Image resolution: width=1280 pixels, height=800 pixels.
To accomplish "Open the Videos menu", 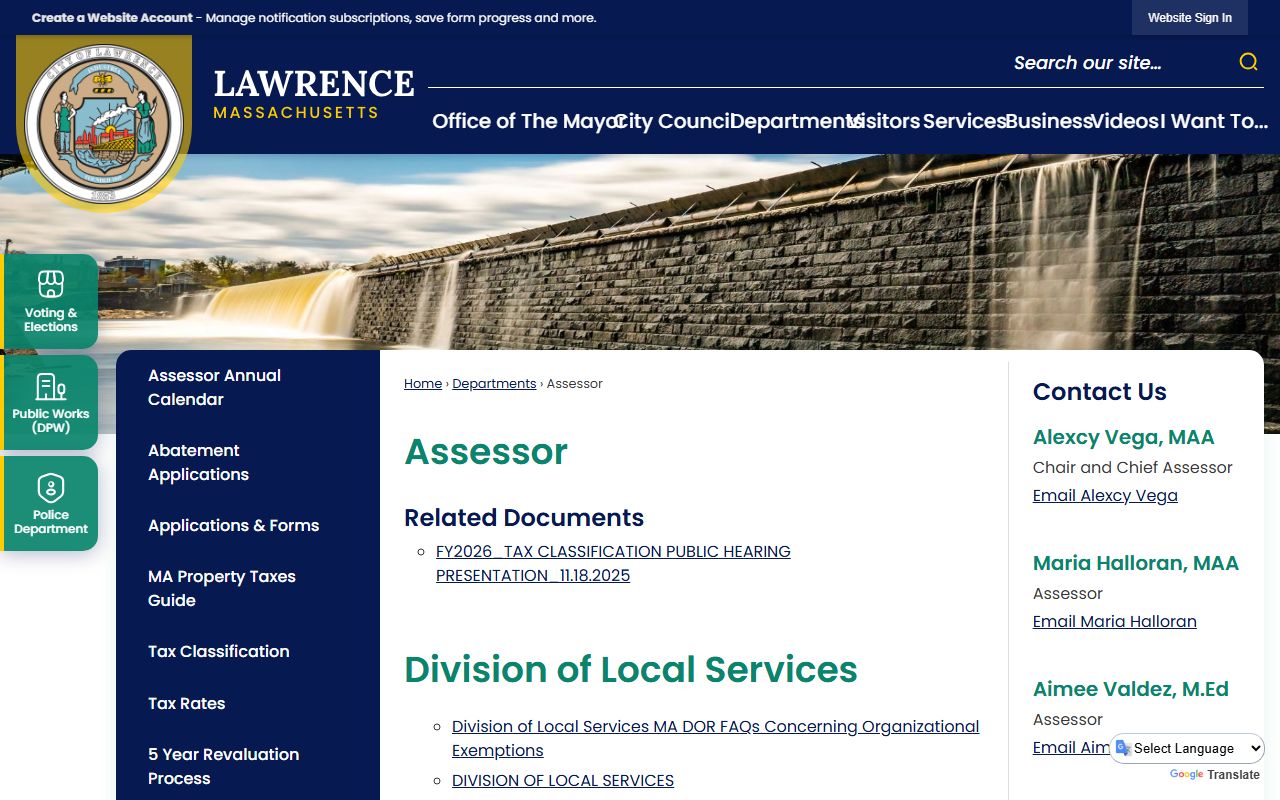I will point(1123,121).
